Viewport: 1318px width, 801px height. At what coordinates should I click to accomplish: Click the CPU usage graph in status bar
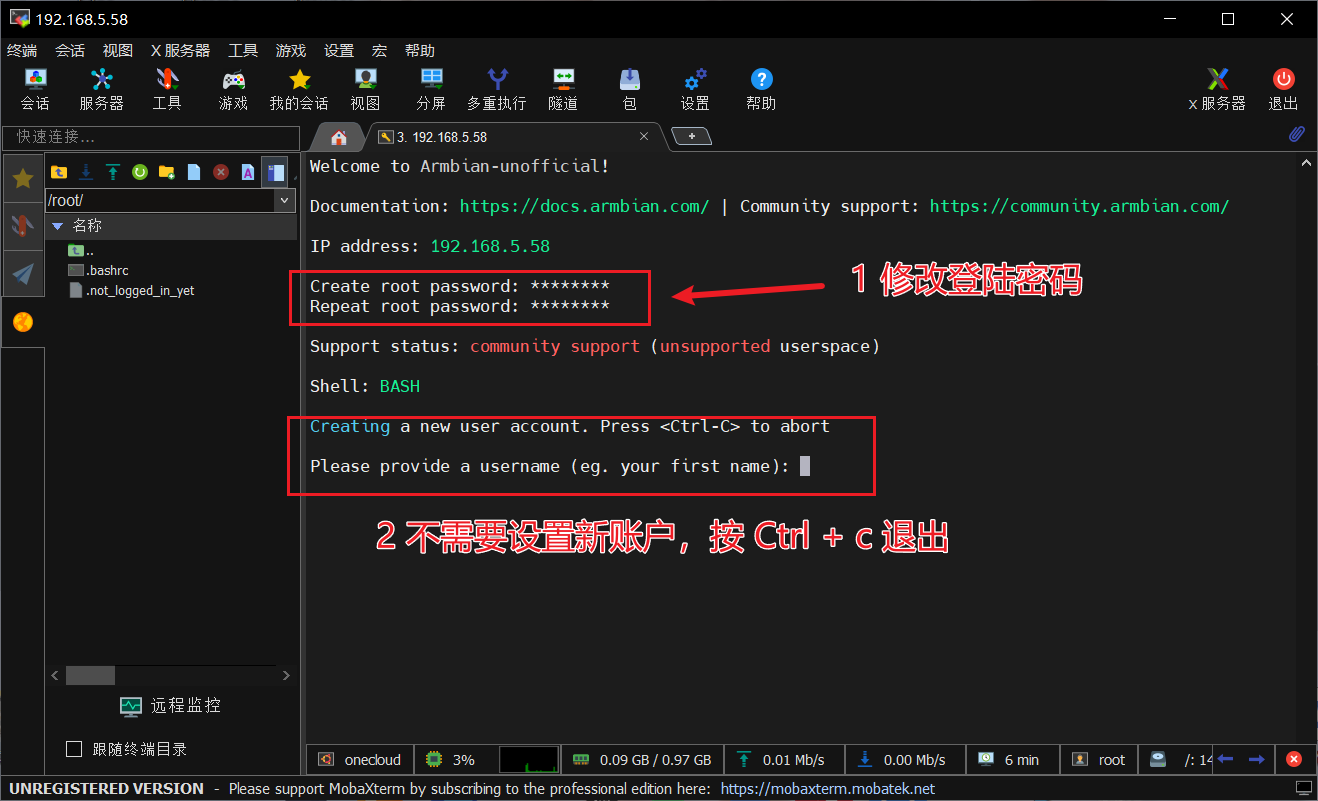click(x=529, y=760)
